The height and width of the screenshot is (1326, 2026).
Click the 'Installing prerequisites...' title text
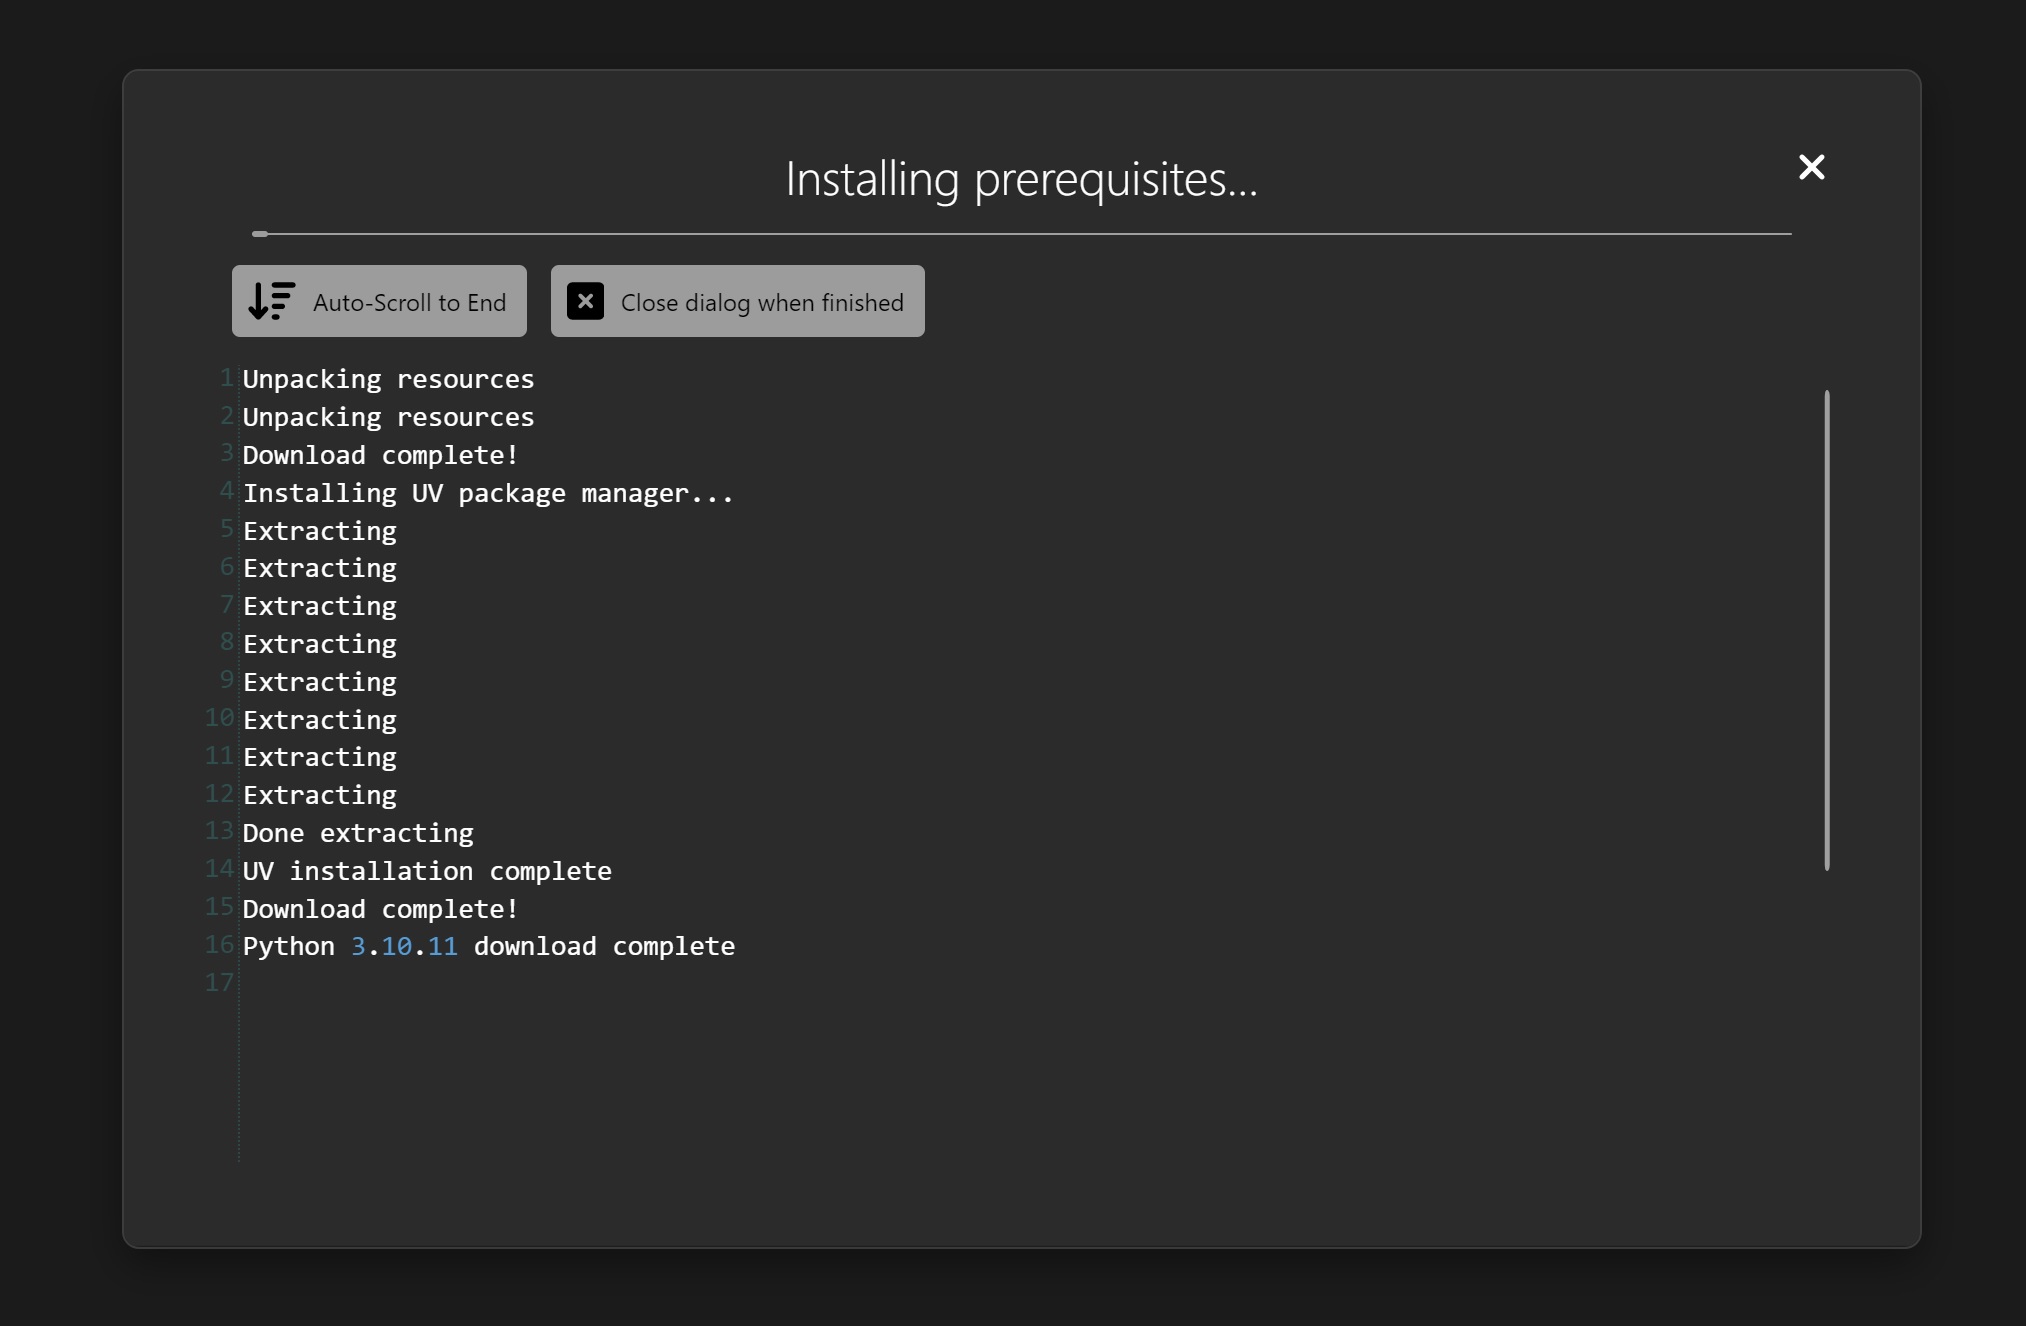(x=1020, y=179)
